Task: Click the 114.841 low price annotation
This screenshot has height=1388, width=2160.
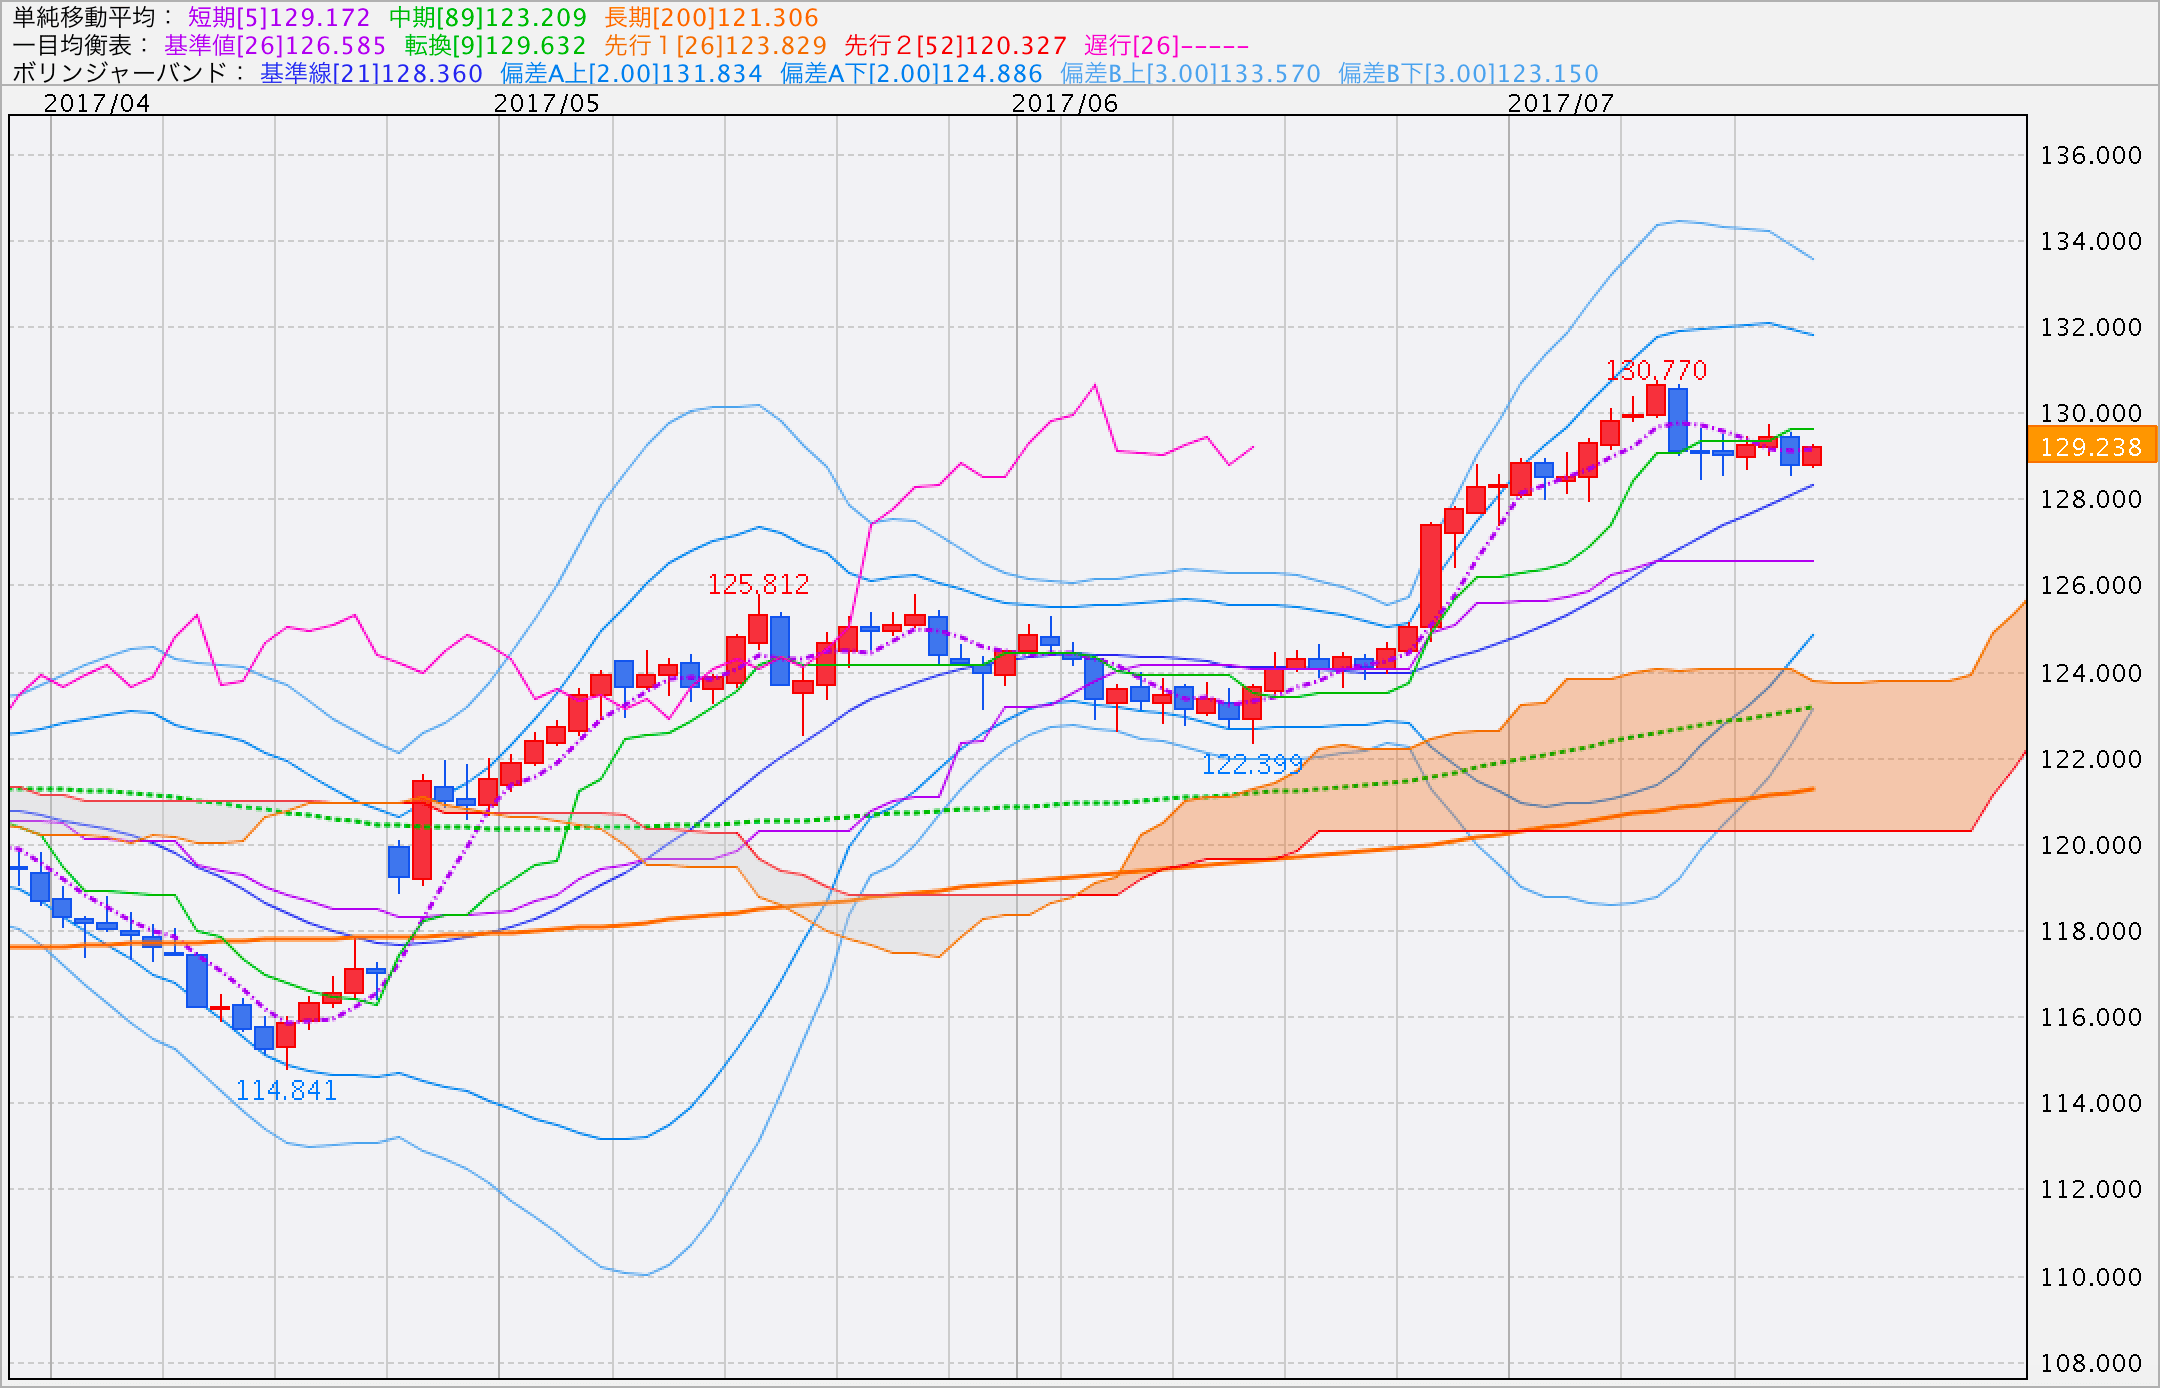Action: click(x=286, y=1090)
